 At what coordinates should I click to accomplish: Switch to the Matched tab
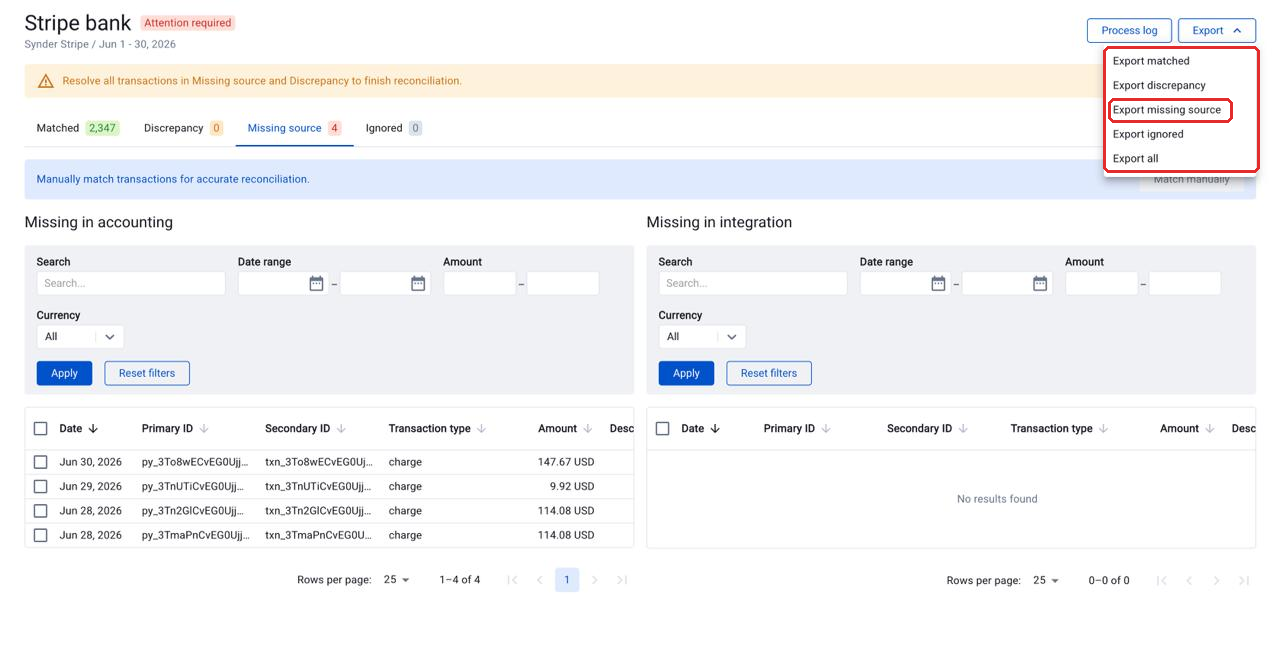[77, 128]
